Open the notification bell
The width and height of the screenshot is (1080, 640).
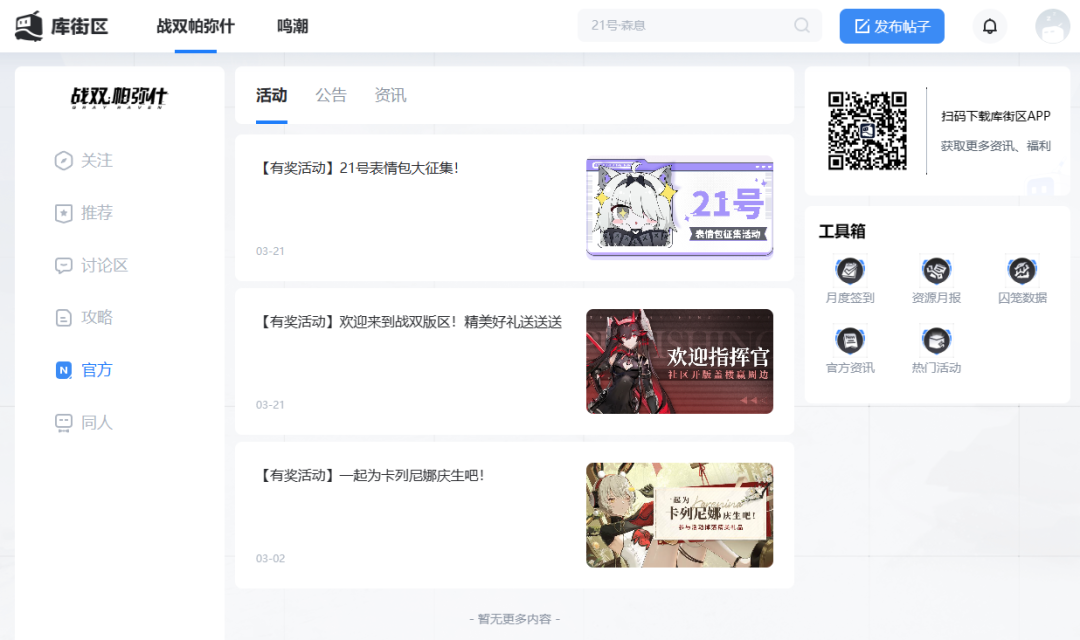(x=990, y=26)
